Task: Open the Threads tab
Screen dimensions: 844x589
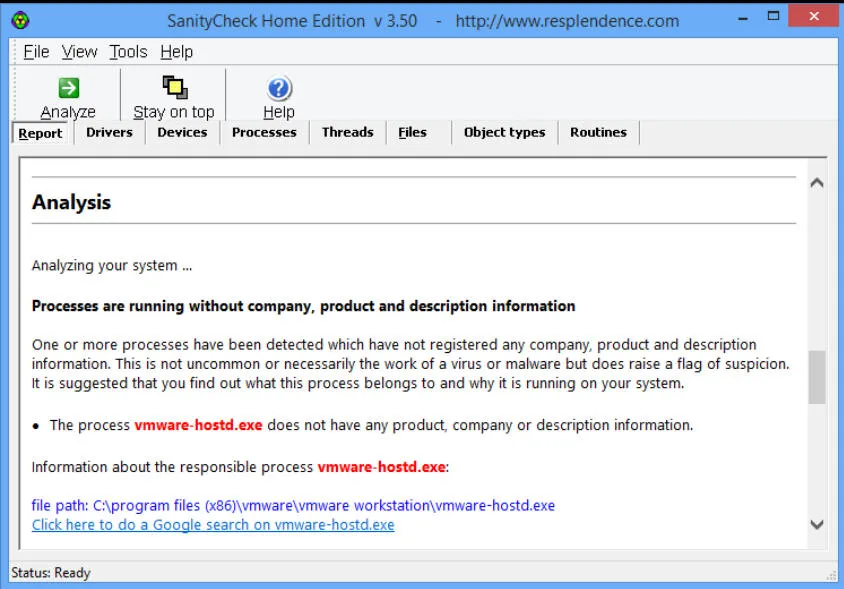Action: coord(348,132)
